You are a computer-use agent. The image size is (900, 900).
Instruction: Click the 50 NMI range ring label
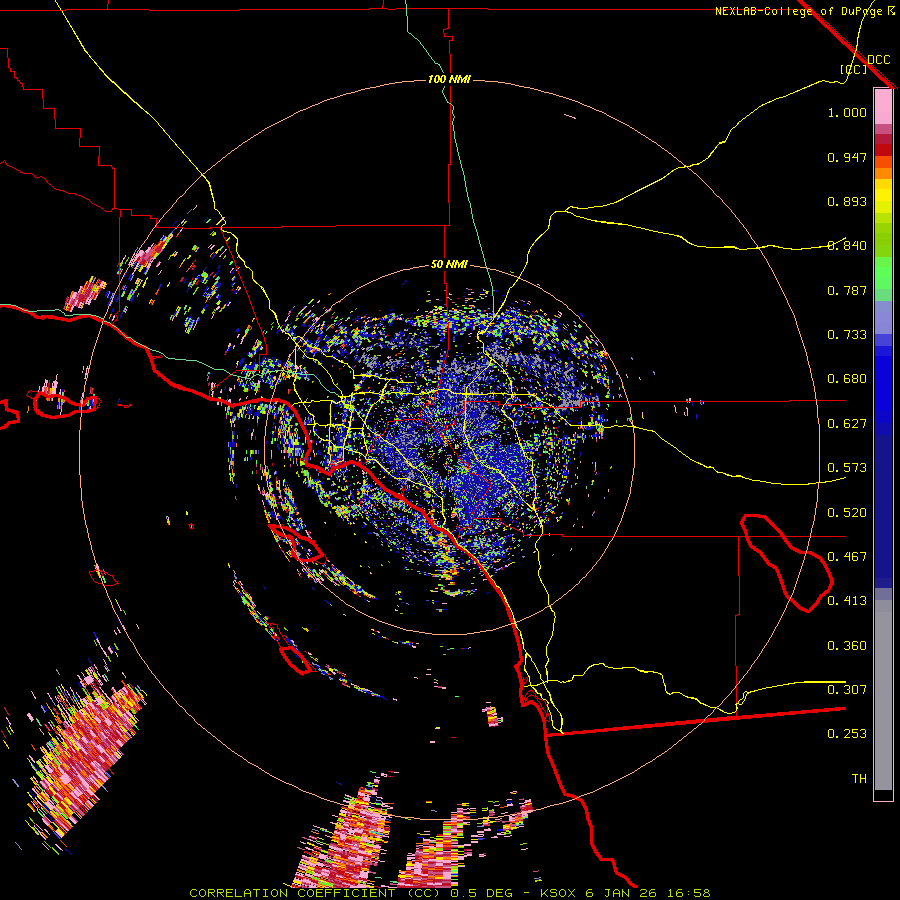[x=449, y=264]
